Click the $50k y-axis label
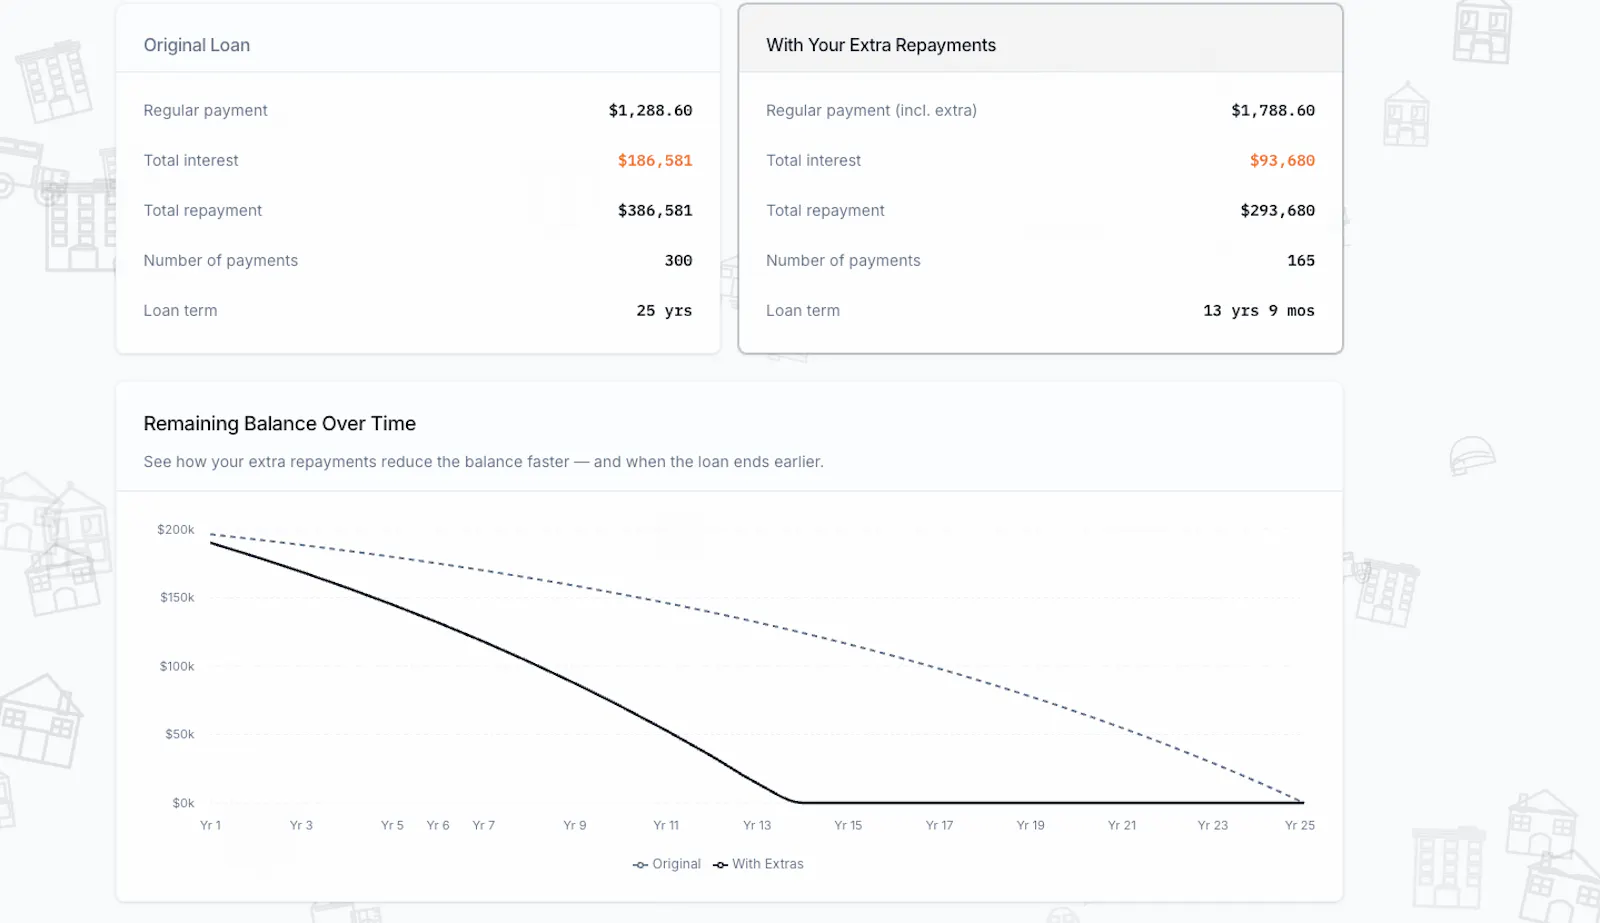1600x923 pixels. point(180,734)
